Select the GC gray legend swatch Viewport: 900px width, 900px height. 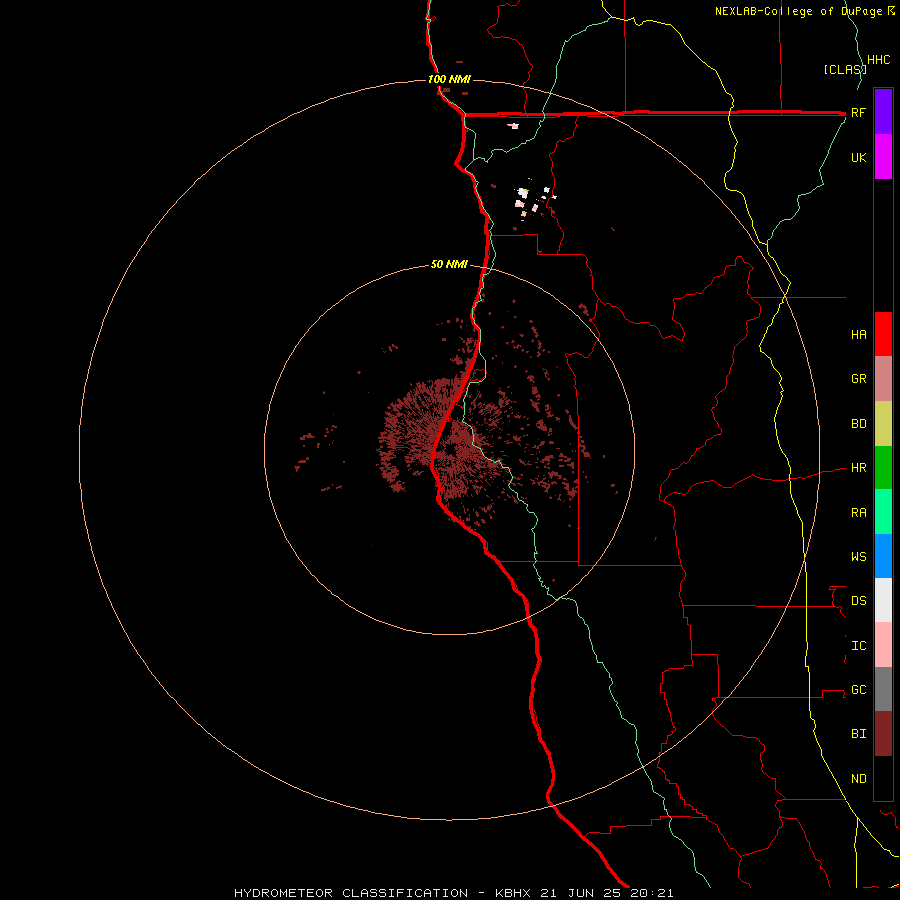pyautogui.click(x=883, y=689)
